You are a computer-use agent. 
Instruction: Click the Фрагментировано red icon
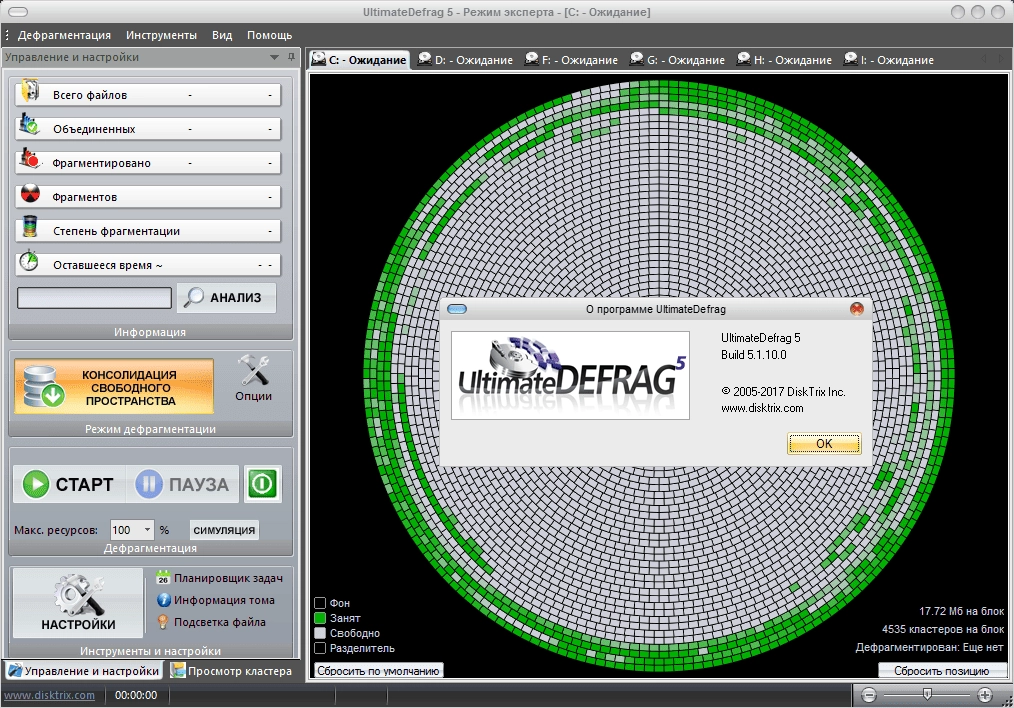pos(30,158)
